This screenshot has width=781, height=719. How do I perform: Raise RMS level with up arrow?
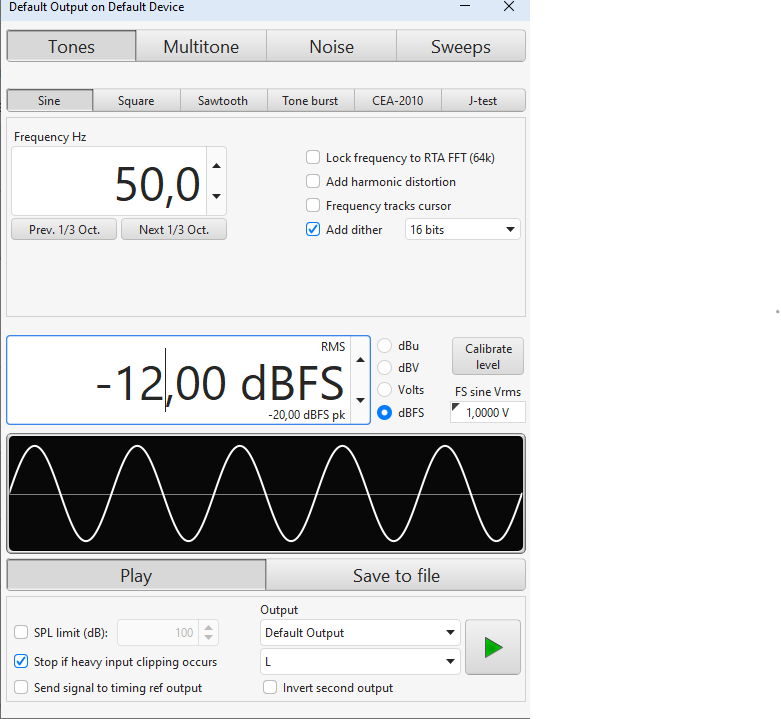coord(361,360)
